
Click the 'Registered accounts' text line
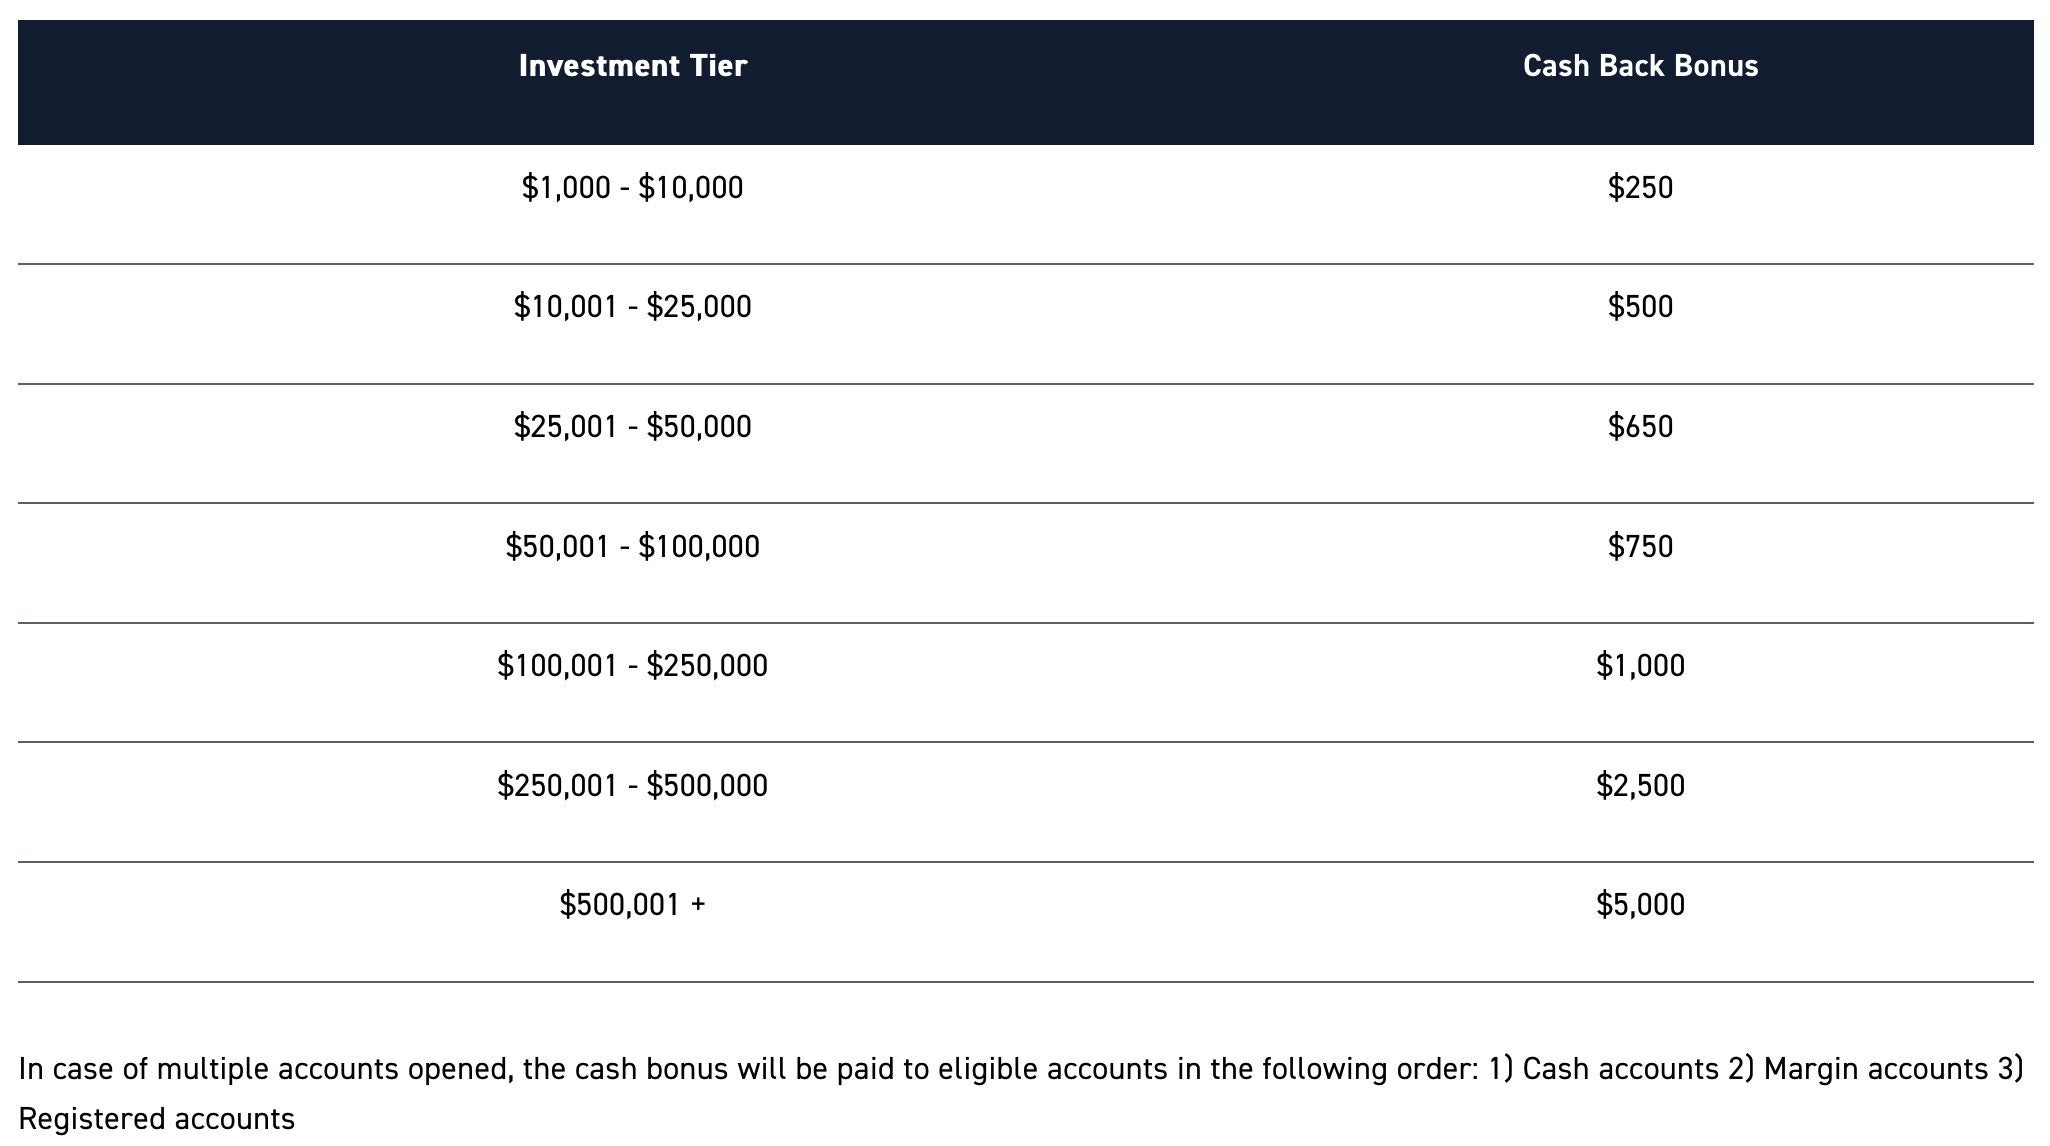click(157, 1119)
